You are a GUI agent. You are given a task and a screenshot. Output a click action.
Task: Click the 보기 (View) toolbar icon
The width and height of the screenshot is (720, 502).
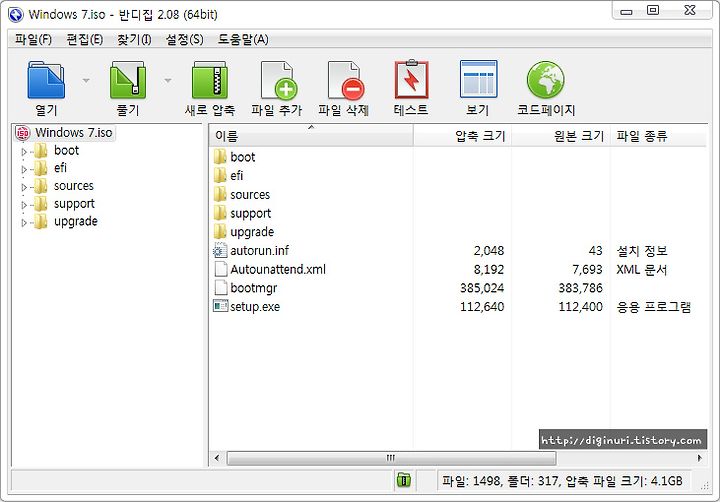pyautogui.click(x=478, y=79)
